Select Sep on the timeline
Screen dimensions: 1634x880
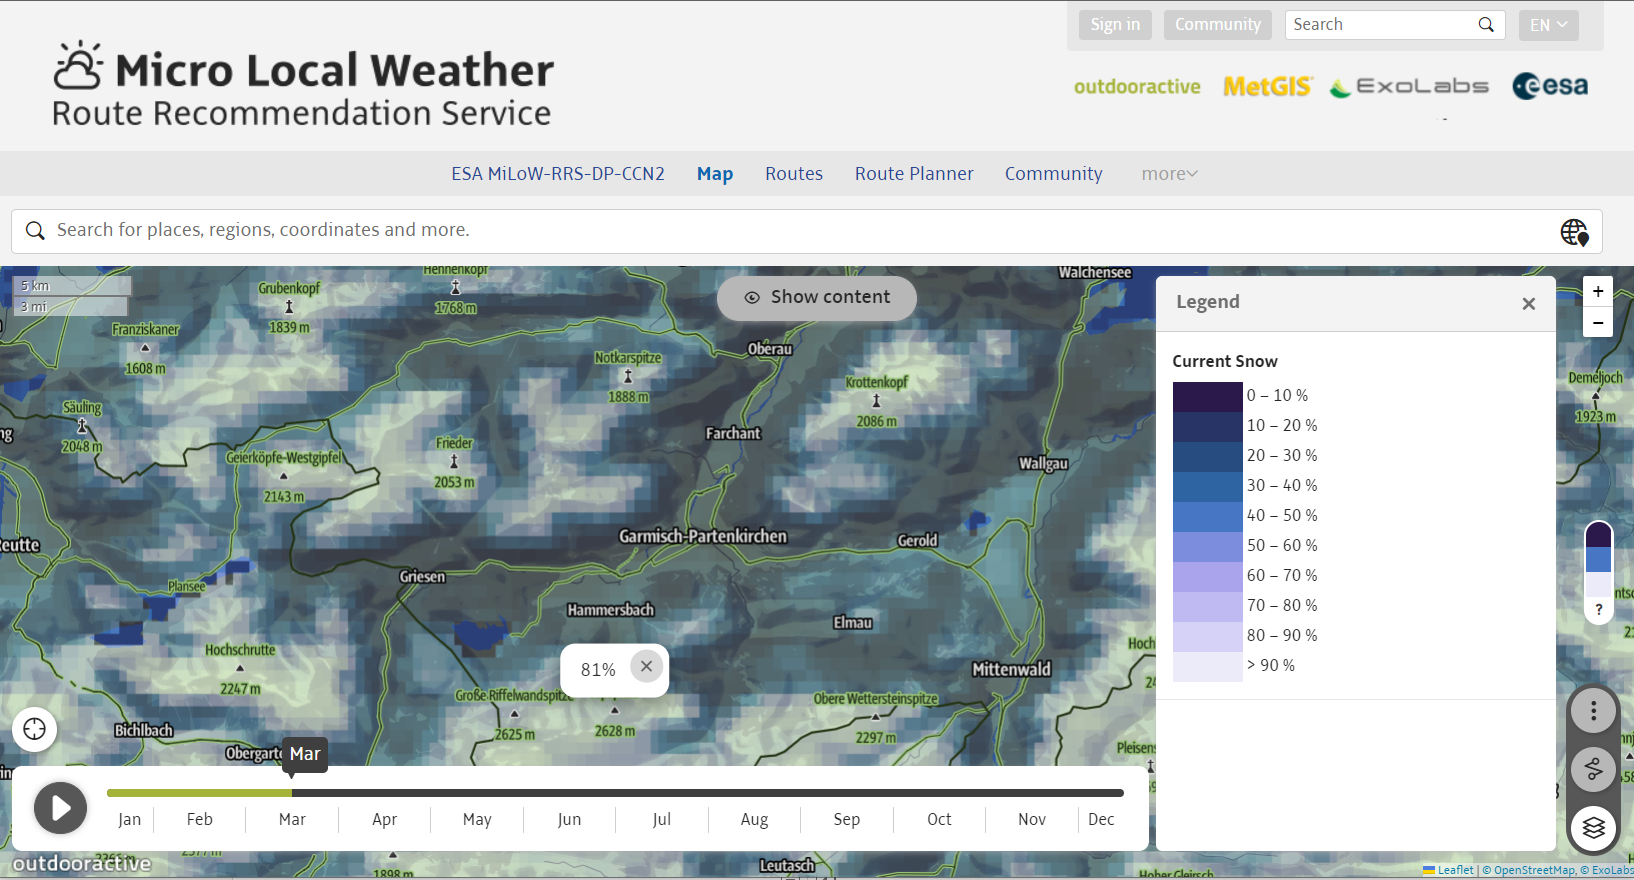click(847, 819)
